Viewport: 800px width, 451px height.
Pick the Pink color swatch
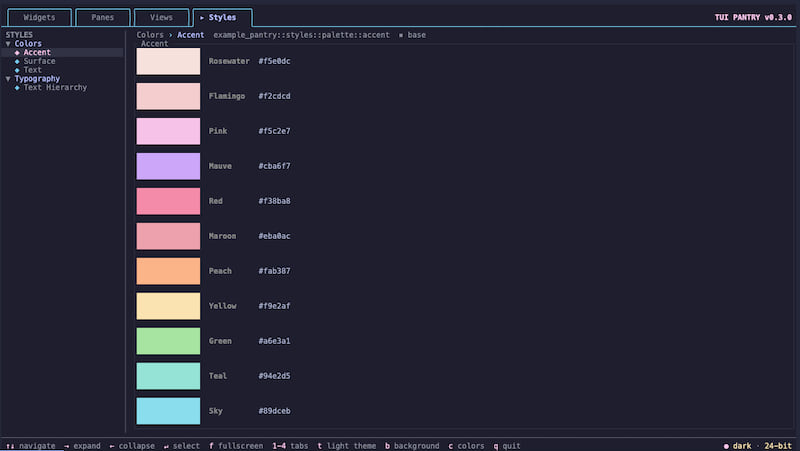coord(168,131)
